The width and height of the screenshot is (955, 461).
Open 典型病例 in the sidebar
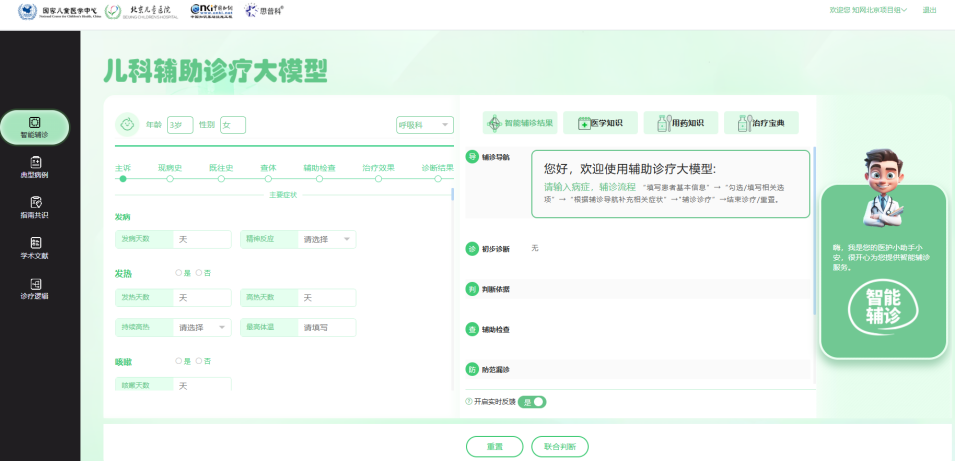[34, 167]
